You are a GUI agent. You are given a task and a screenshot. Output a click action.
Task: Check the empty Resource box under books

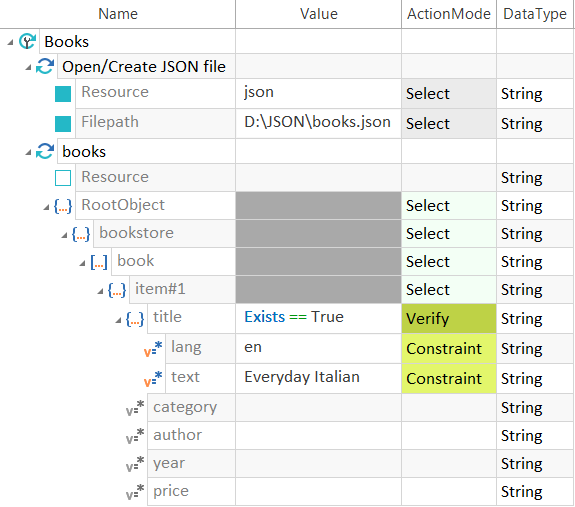63,178
